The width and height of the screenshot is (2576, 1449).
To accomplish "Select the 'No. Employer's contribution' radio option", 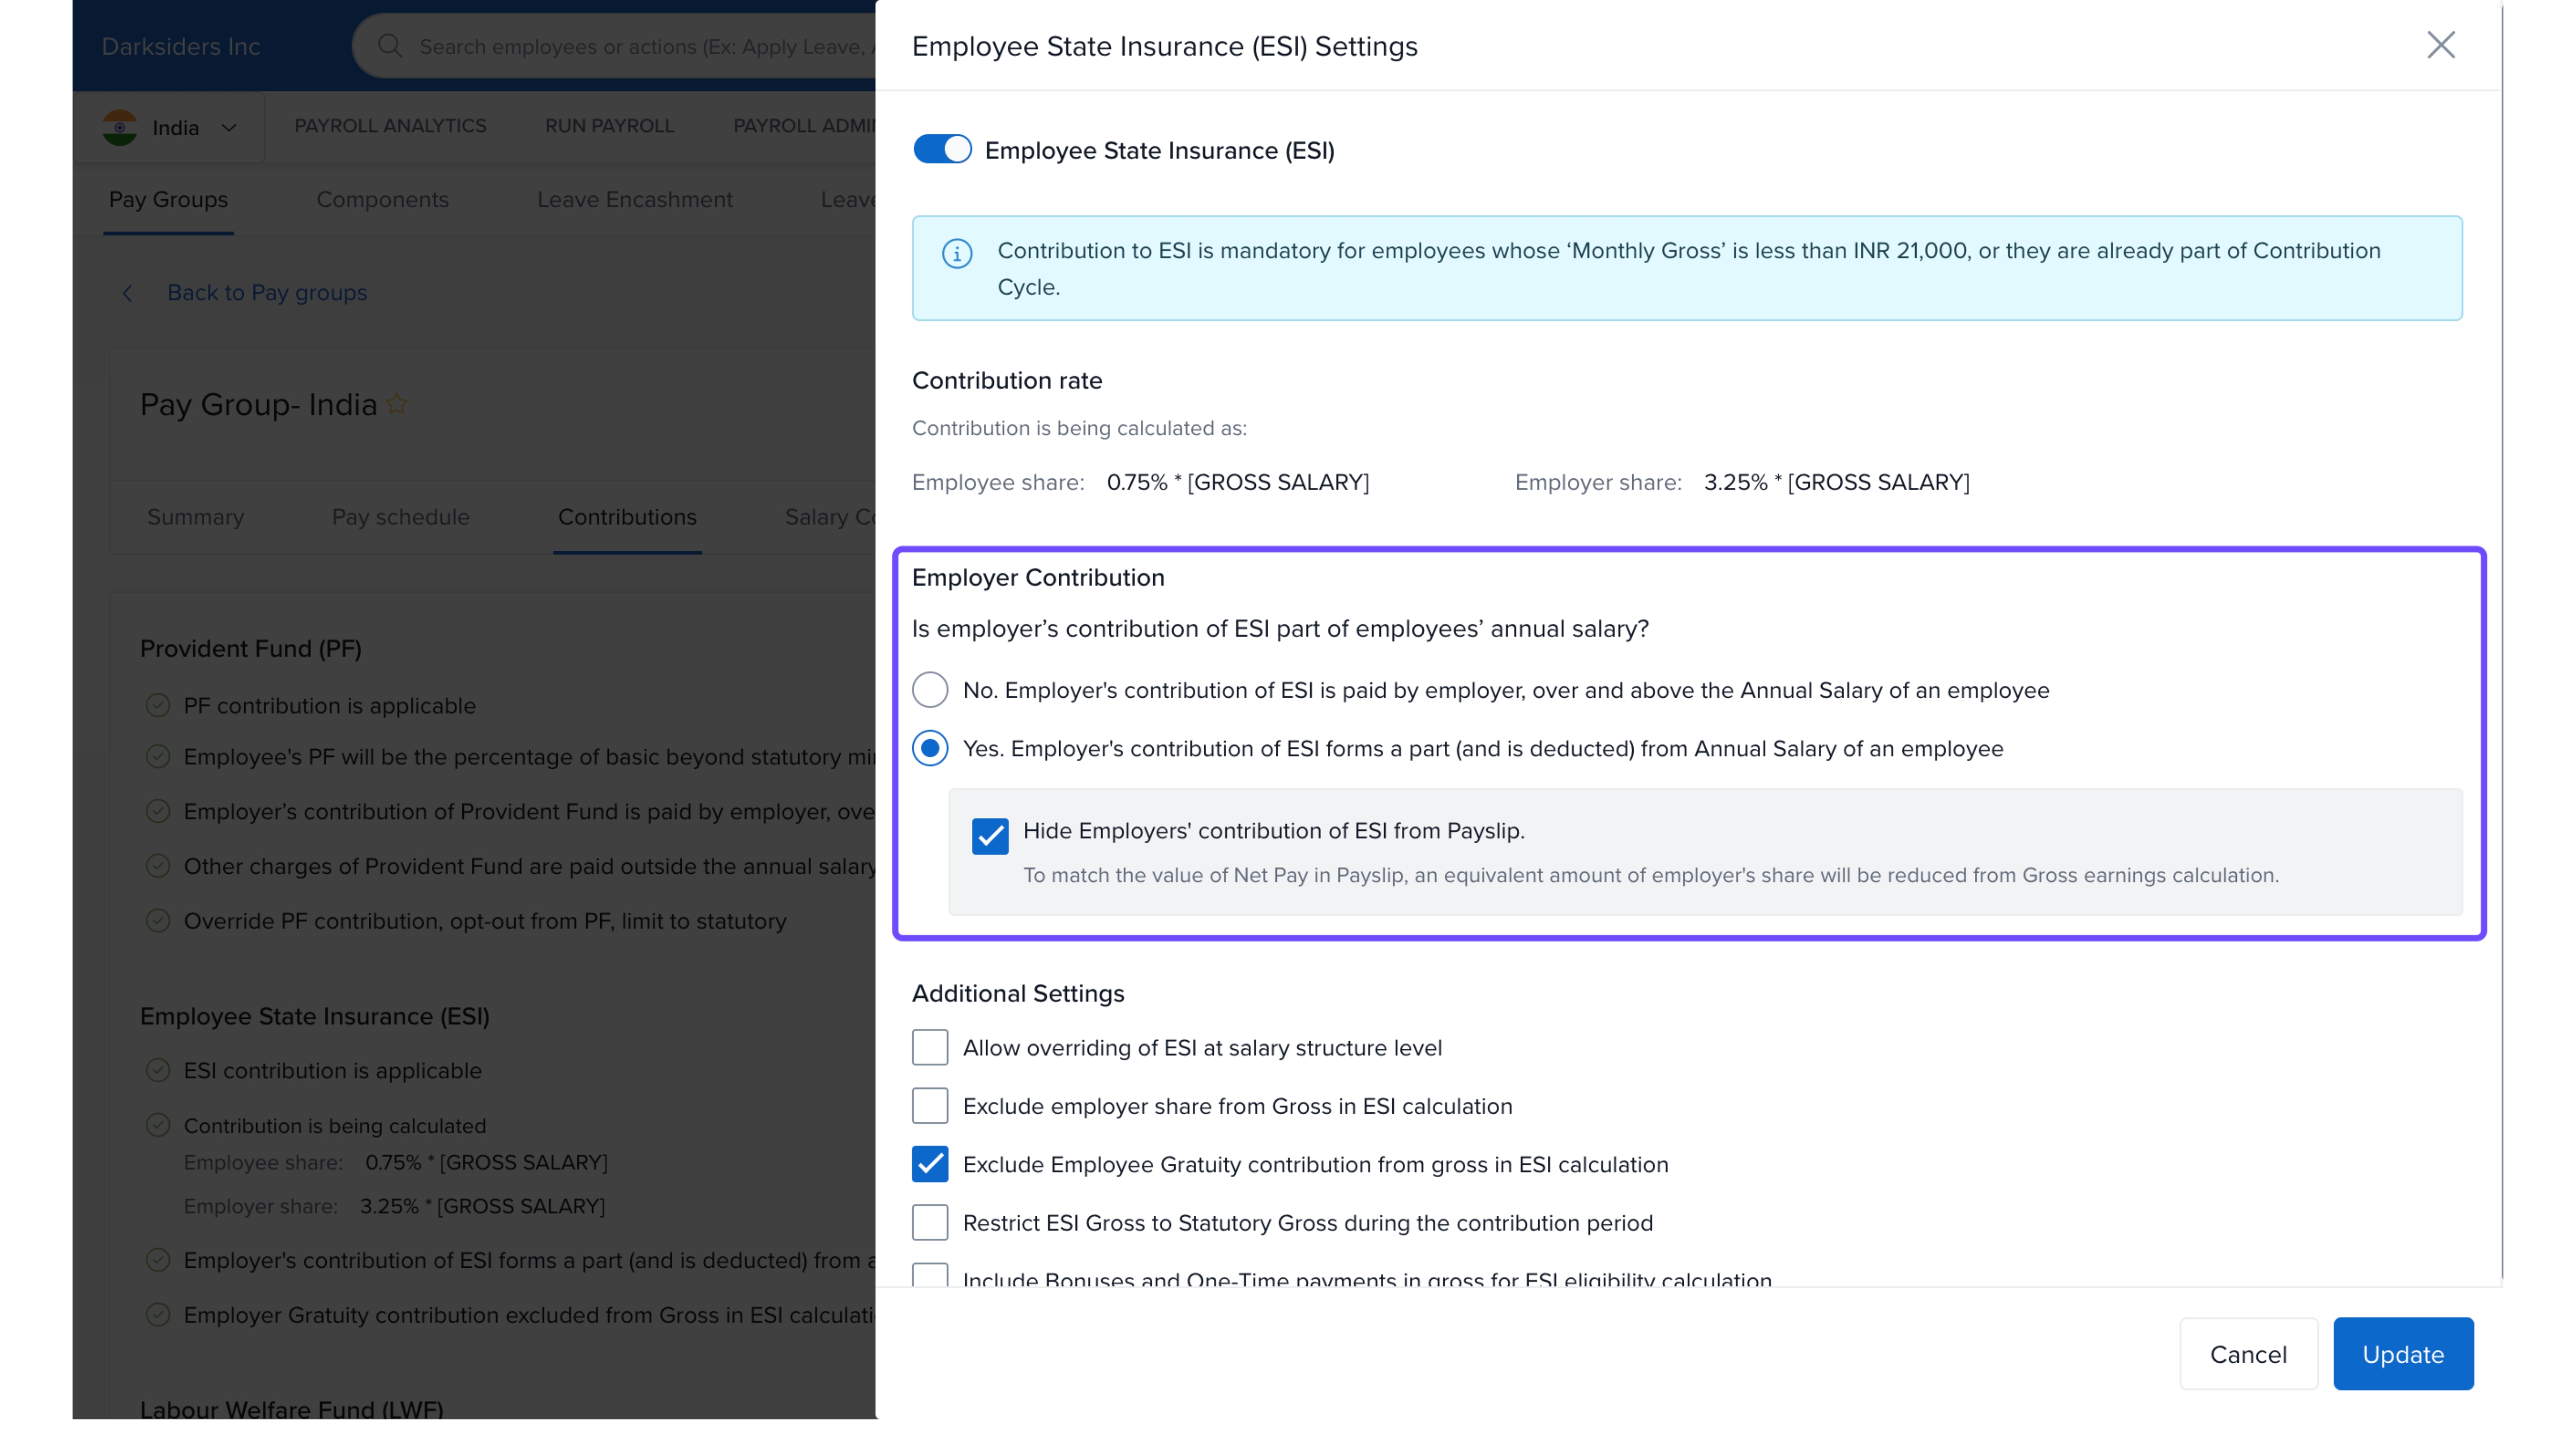I will point(930,690).
